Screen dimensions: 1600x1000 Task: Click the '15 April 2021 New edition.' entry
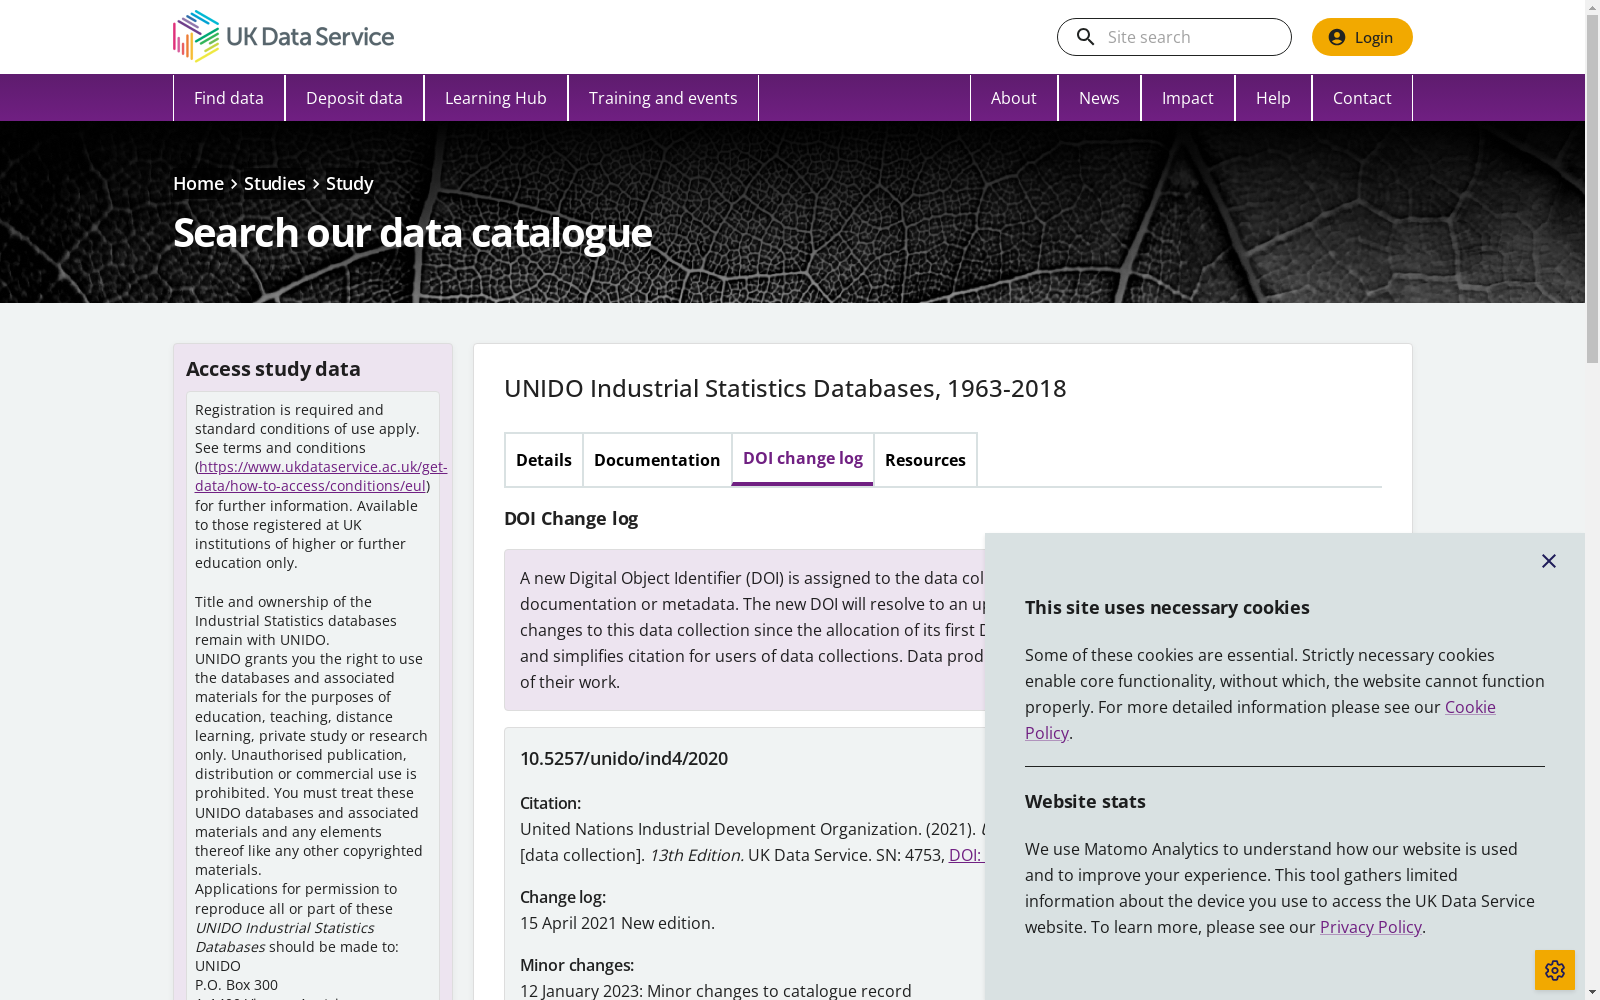click(x=617, y=923)
